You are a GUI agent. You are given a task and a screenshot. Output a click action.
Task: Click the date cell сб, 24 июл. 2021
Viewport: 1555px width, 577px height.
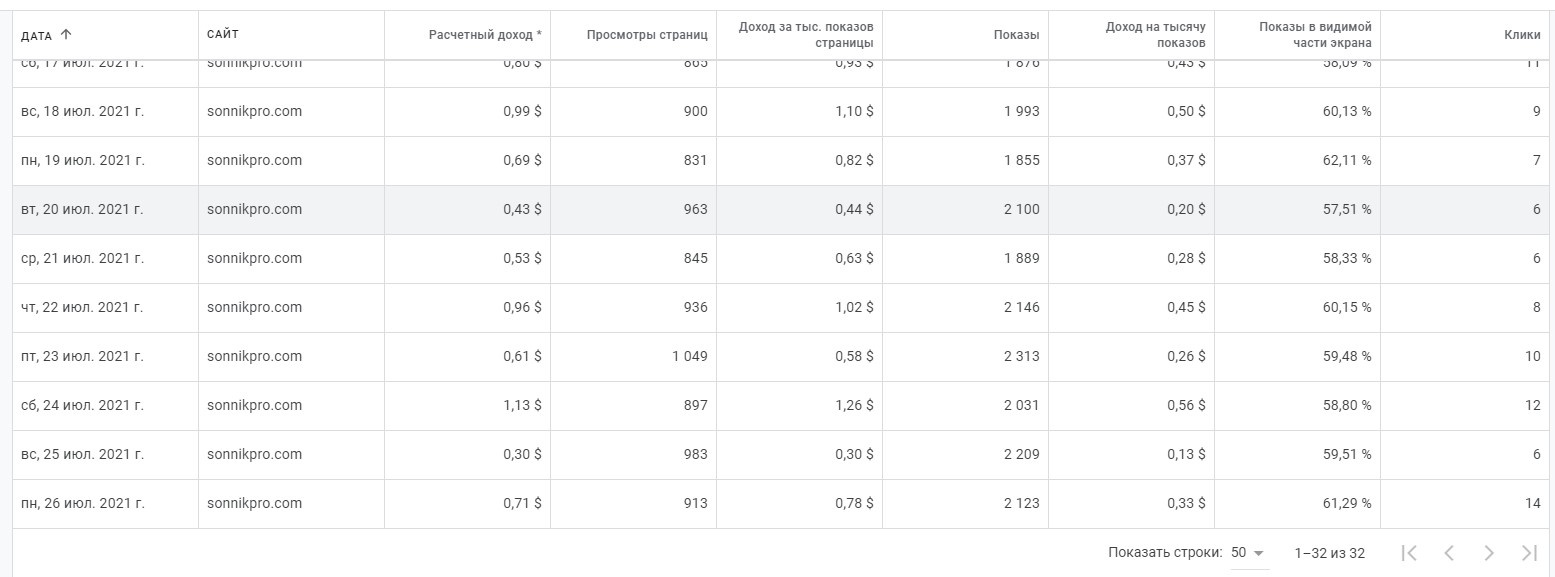(82, 406)
